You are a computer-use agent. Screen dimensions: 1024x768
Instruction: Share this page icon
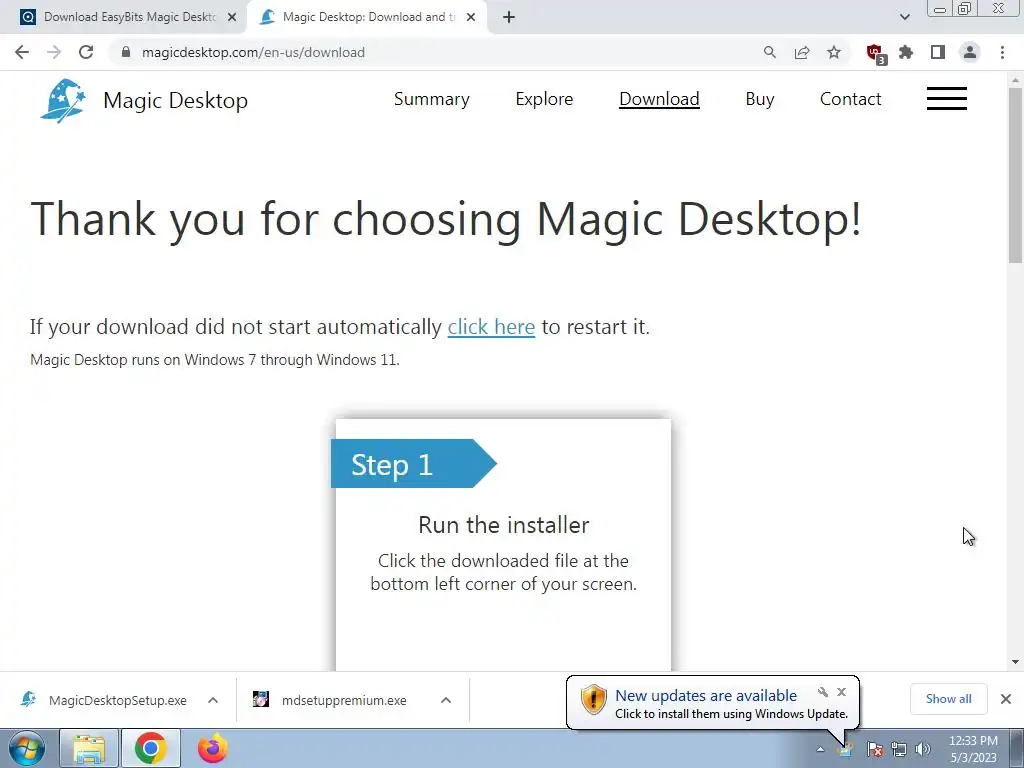(x=802, y=52)
